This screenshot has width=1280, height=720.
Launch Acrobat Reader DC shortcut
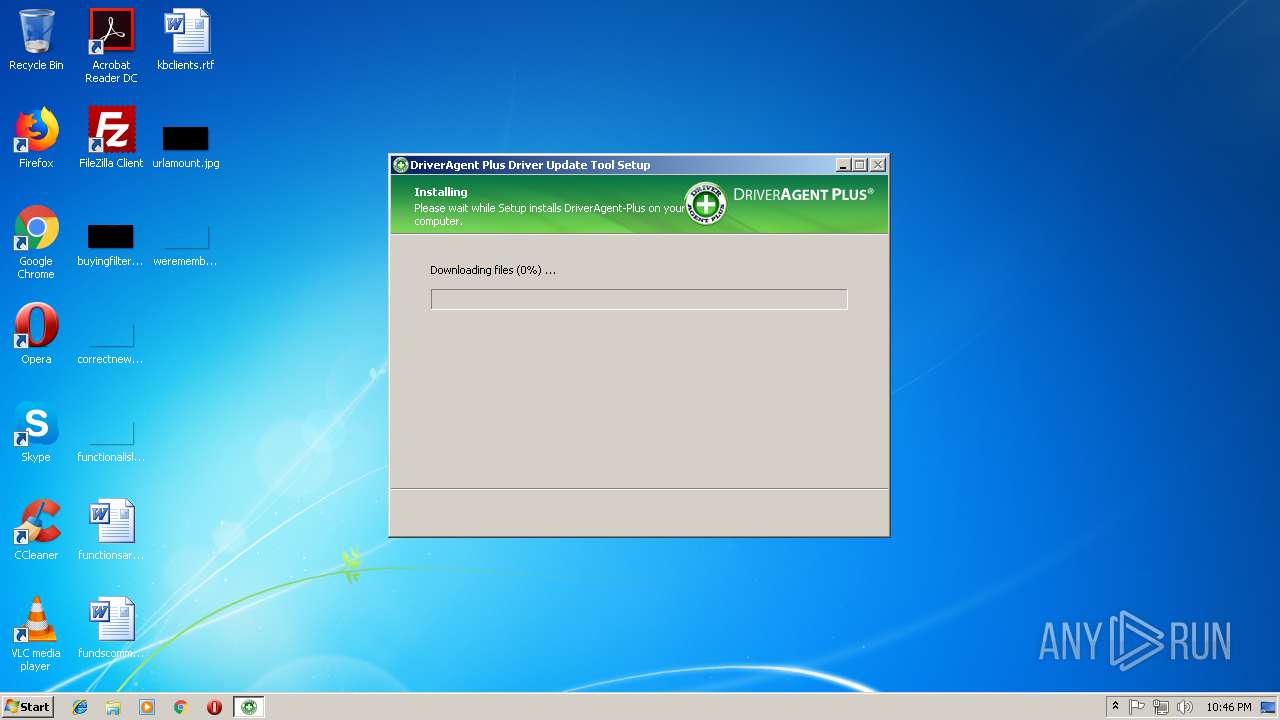pos(111,46)
